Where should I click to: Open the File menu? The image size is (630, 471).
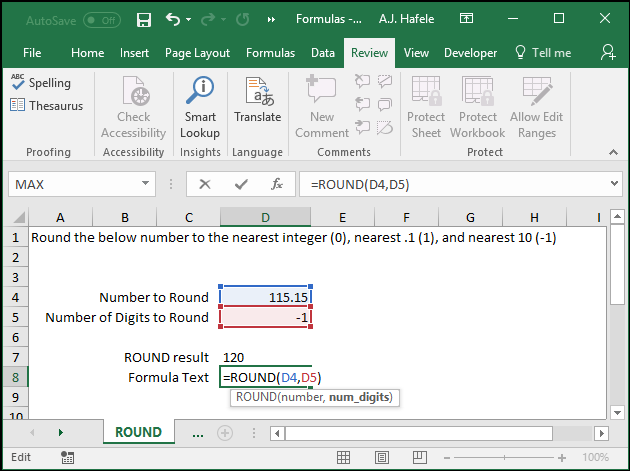[32, 53]
